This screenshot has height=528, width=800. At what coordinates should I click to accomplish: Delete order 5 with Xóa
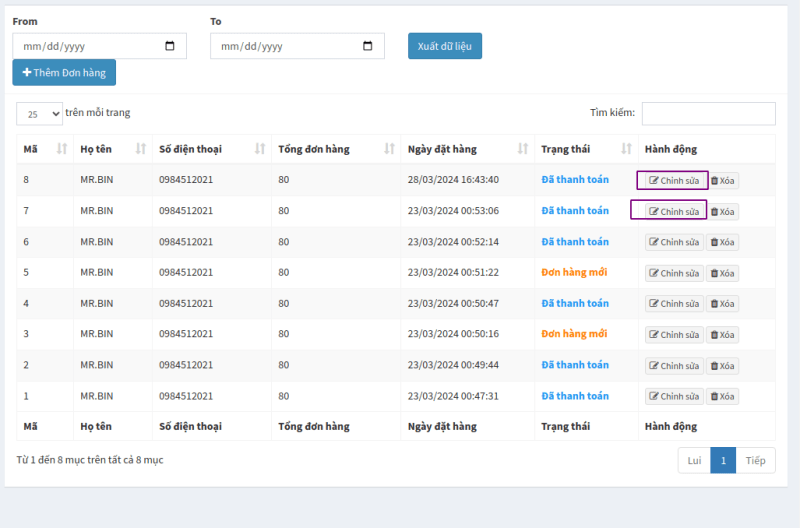[722, 273]
